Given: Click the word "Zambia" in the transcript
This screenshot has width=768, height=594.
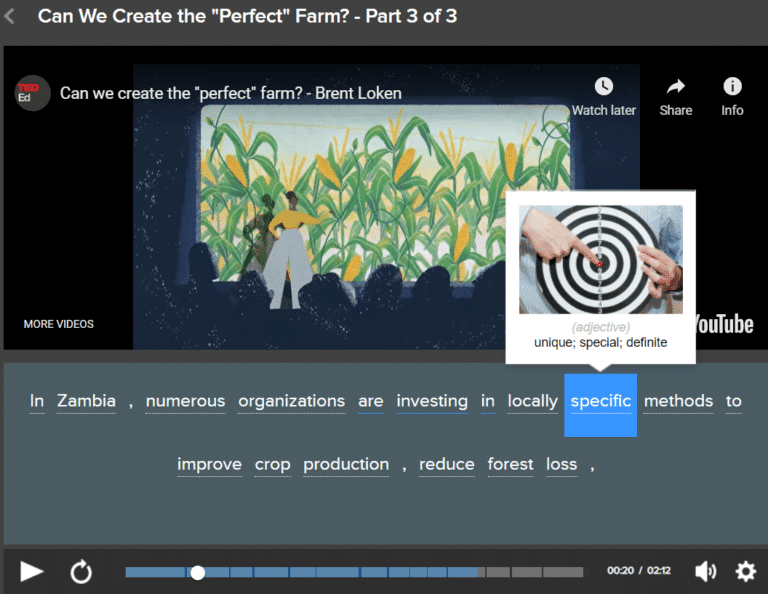Looking at the screenshot, I should (x=86, y=401).
